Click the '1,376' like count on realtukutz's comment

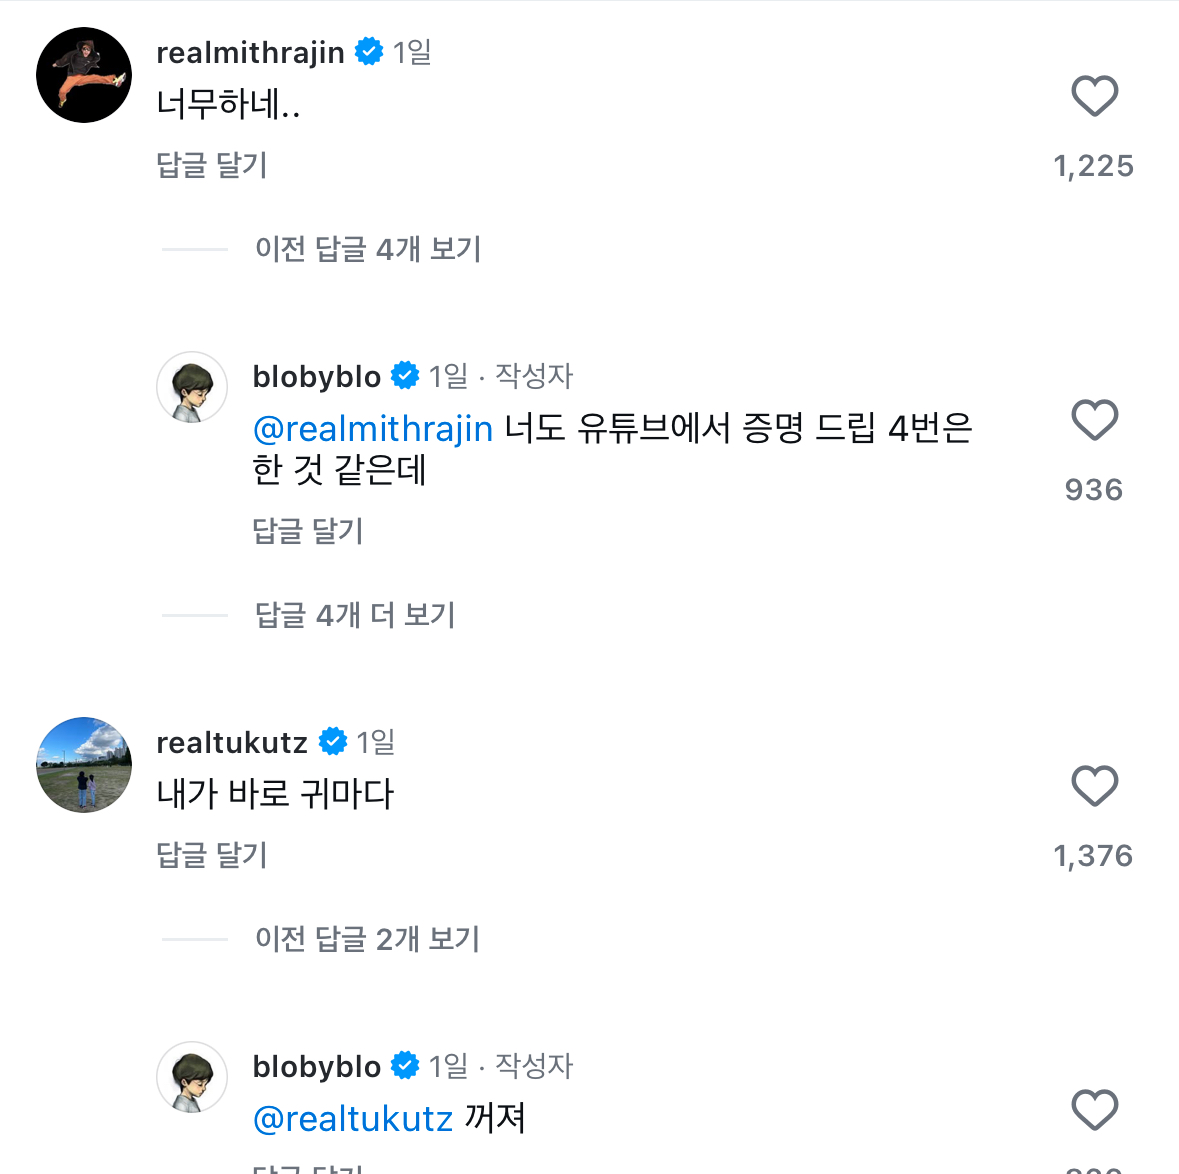point(1094,855)
